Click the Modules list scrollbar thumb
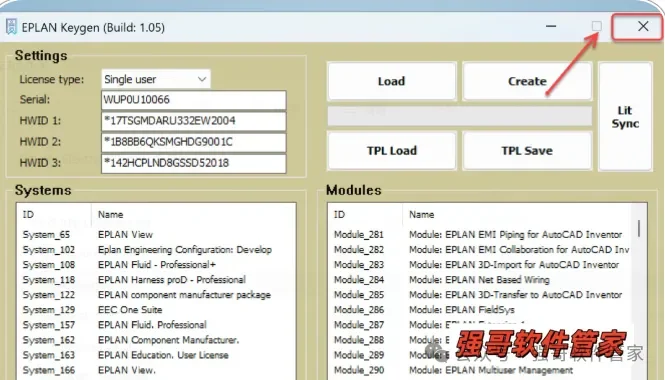 pos(639,228)
